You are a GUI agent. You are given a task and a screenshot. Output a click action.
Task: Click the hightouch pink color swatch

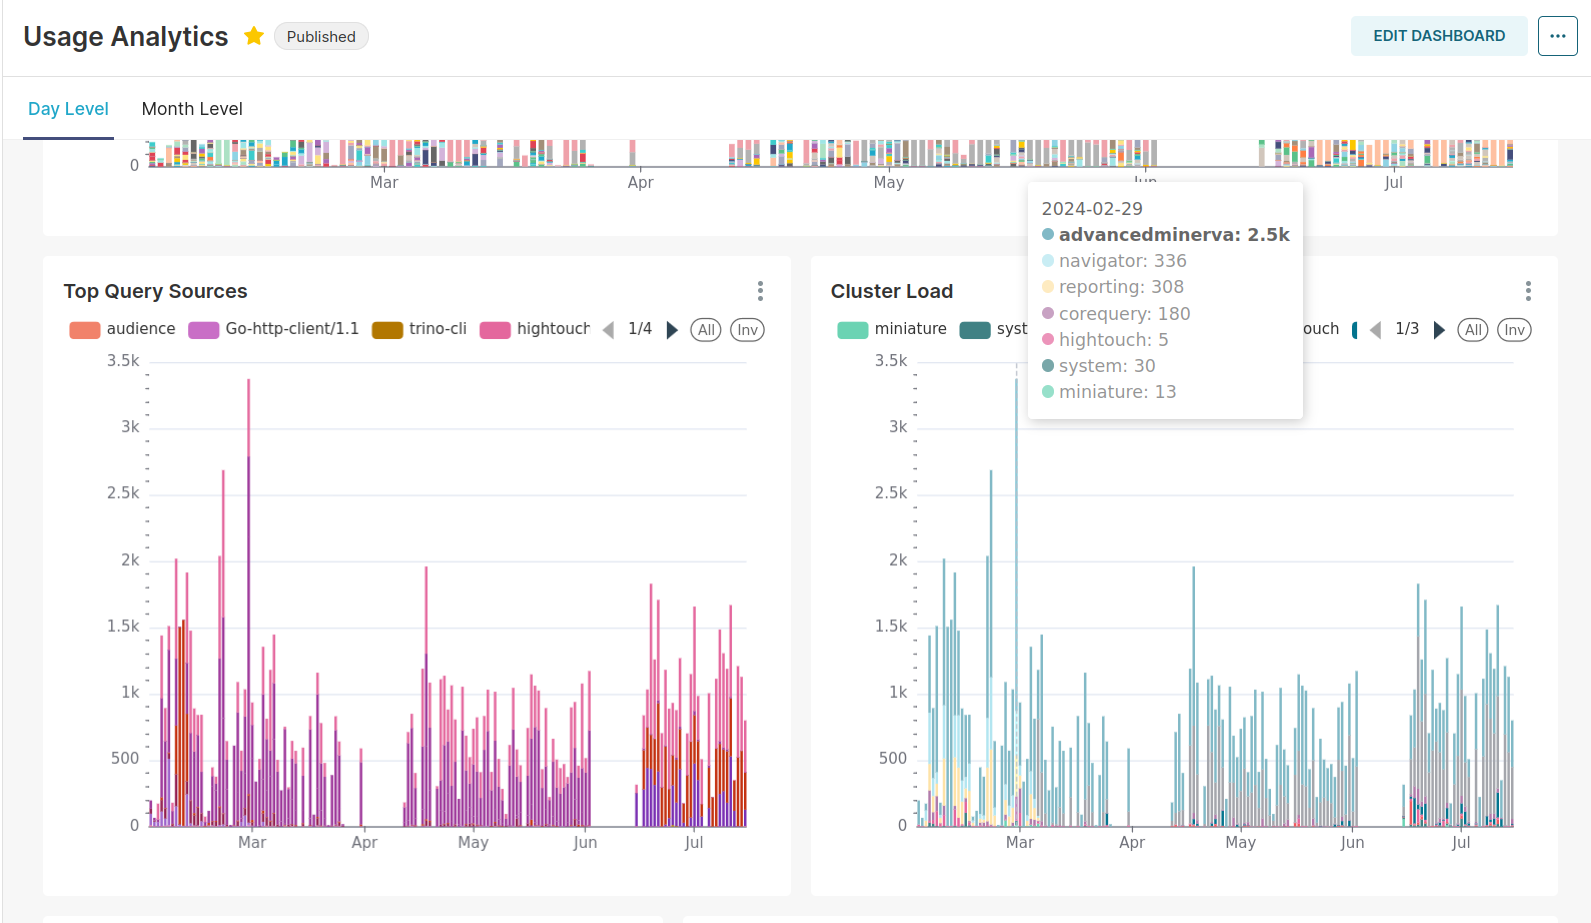(x=495, y=330)
